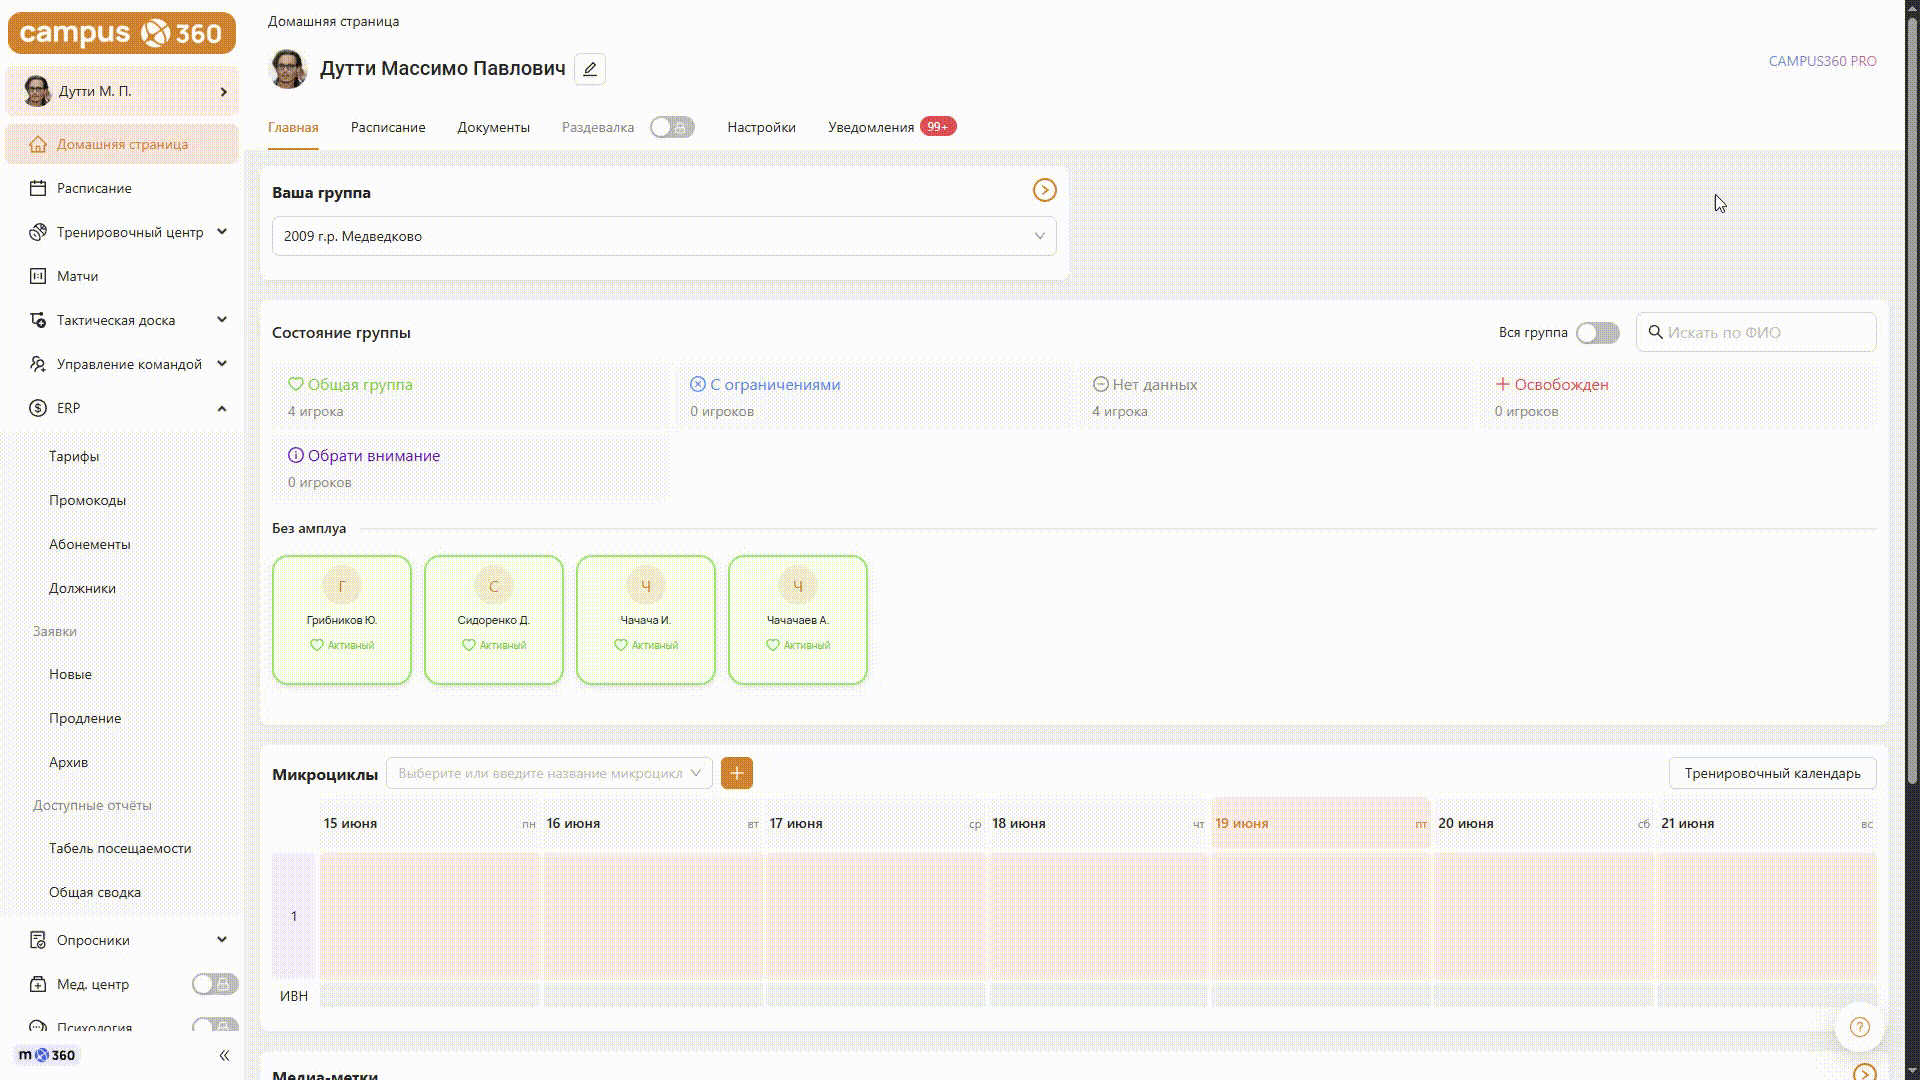Image resolution: width=1920 pixels, height=1080 pixels.
Task: Click the Искать по ФИО search field
Action: 1756,332
